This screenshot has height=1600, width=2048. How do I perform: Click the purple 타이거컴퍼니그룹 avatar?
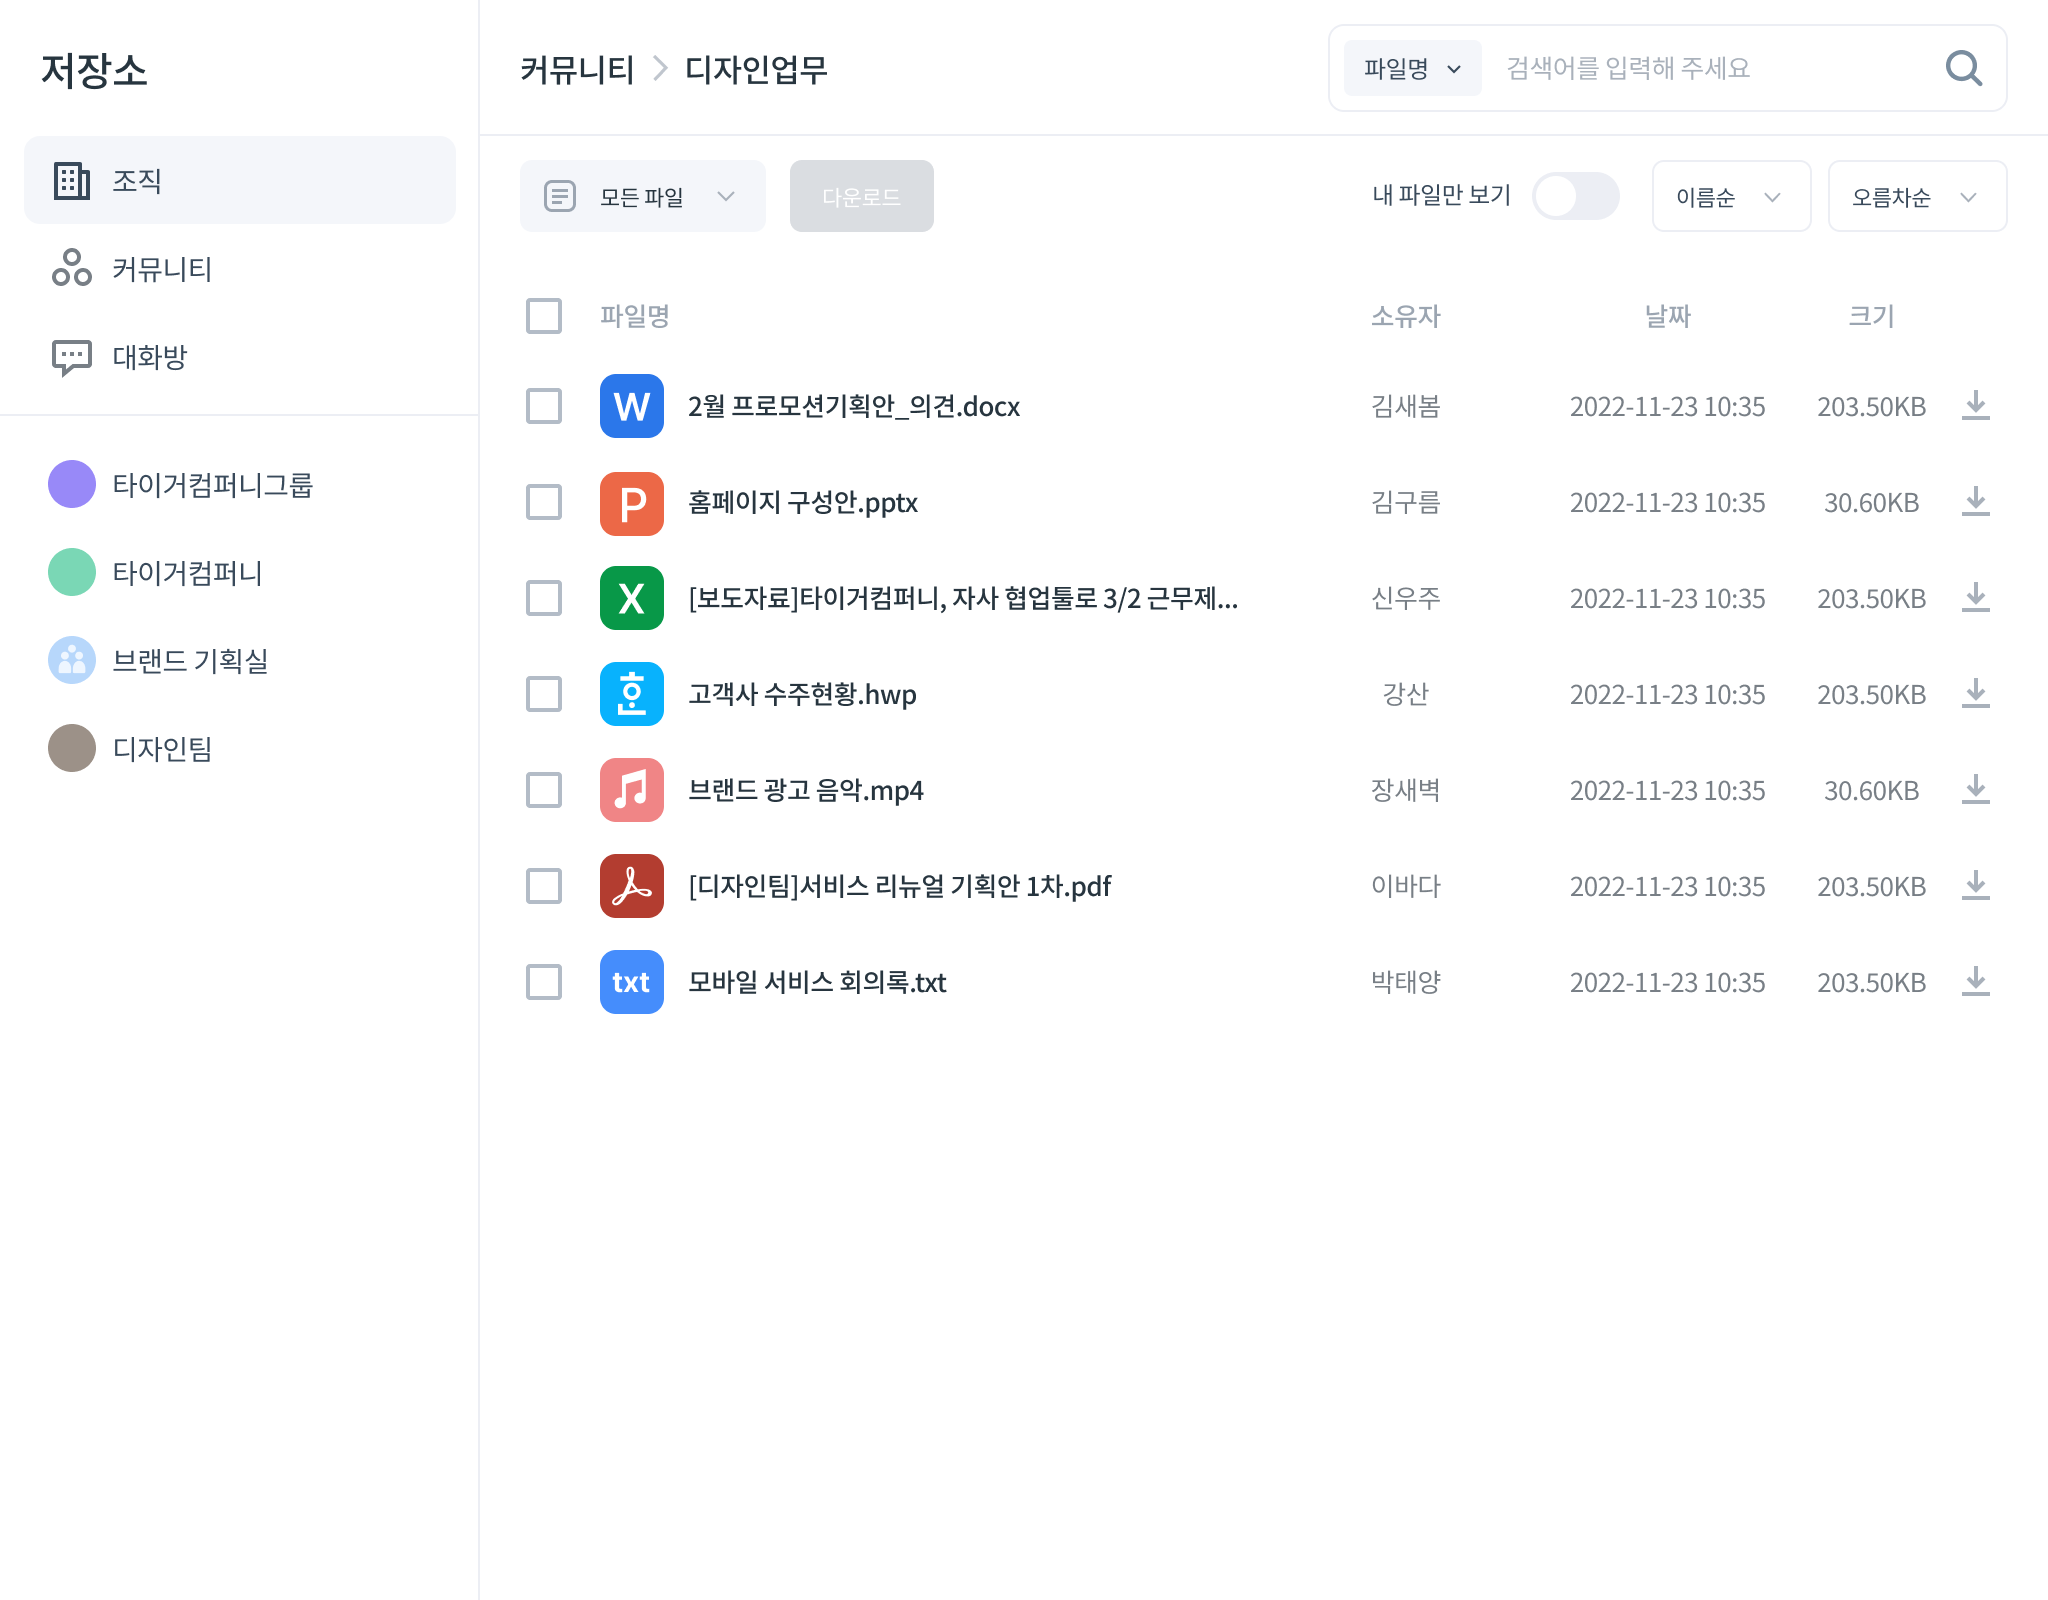pyautogui.click(x=72, y=484)
